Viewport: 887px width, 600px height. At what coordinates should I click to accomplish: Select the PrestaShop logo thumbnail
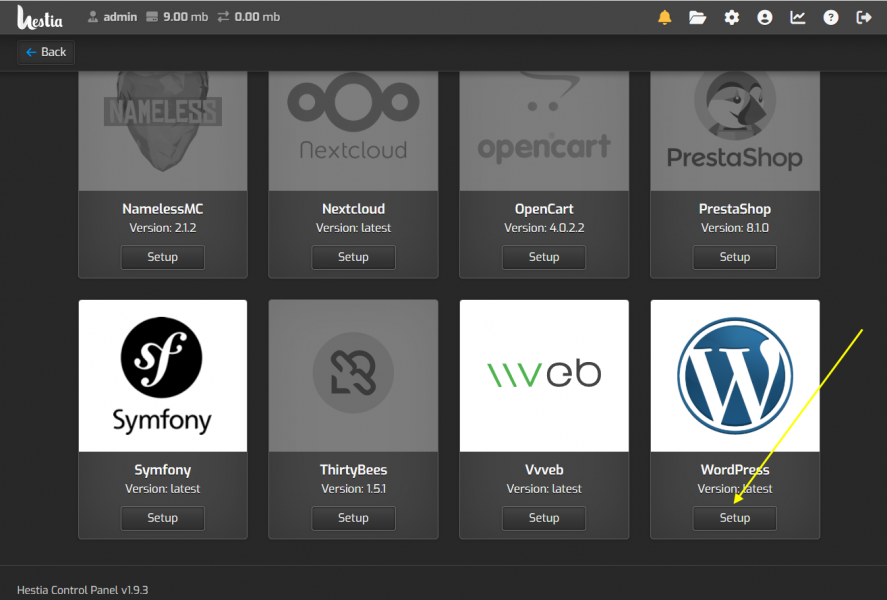pos(735,131)
